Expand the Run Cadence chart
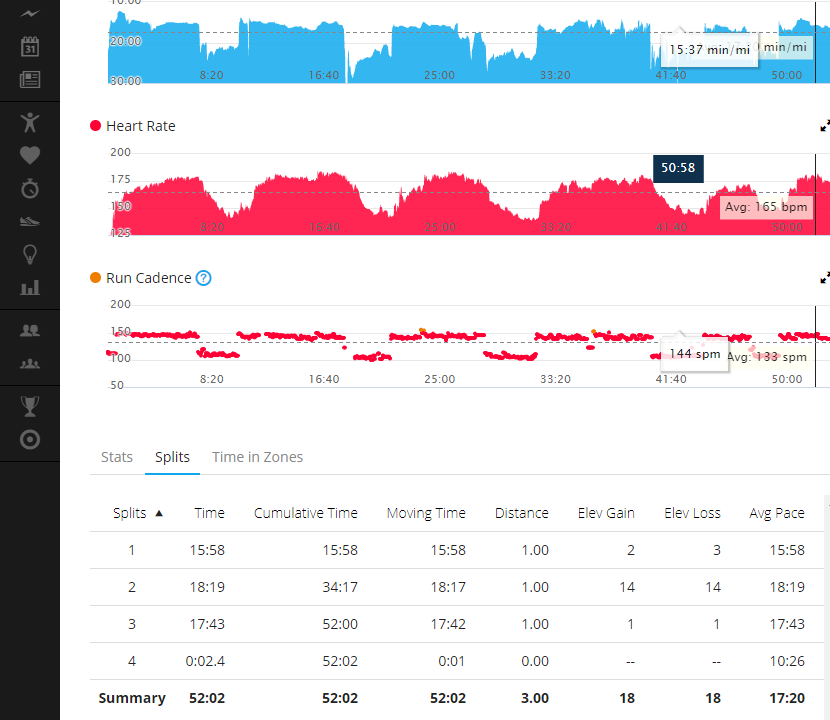The width and height of the screenshot is (830, 720). click(x=824, y=278)
